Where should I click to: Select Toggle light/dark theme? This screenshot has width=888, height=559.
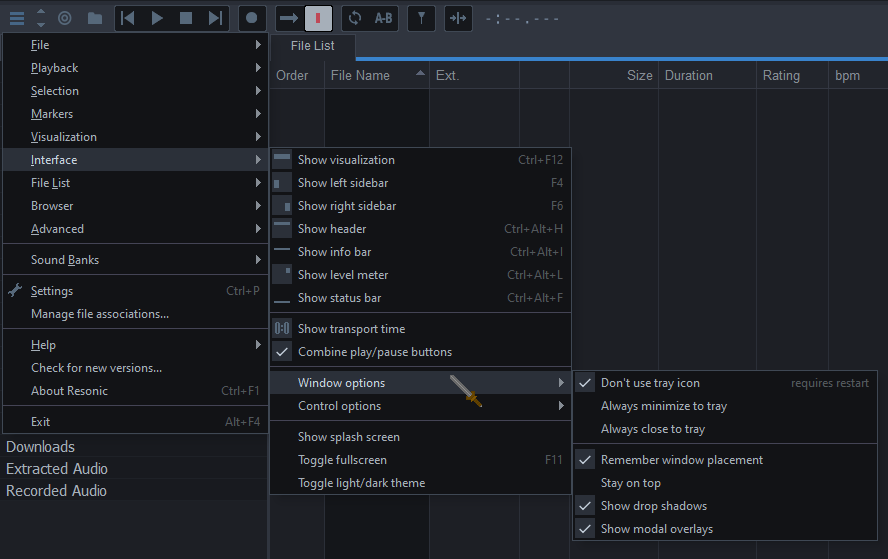click(361, 483)
